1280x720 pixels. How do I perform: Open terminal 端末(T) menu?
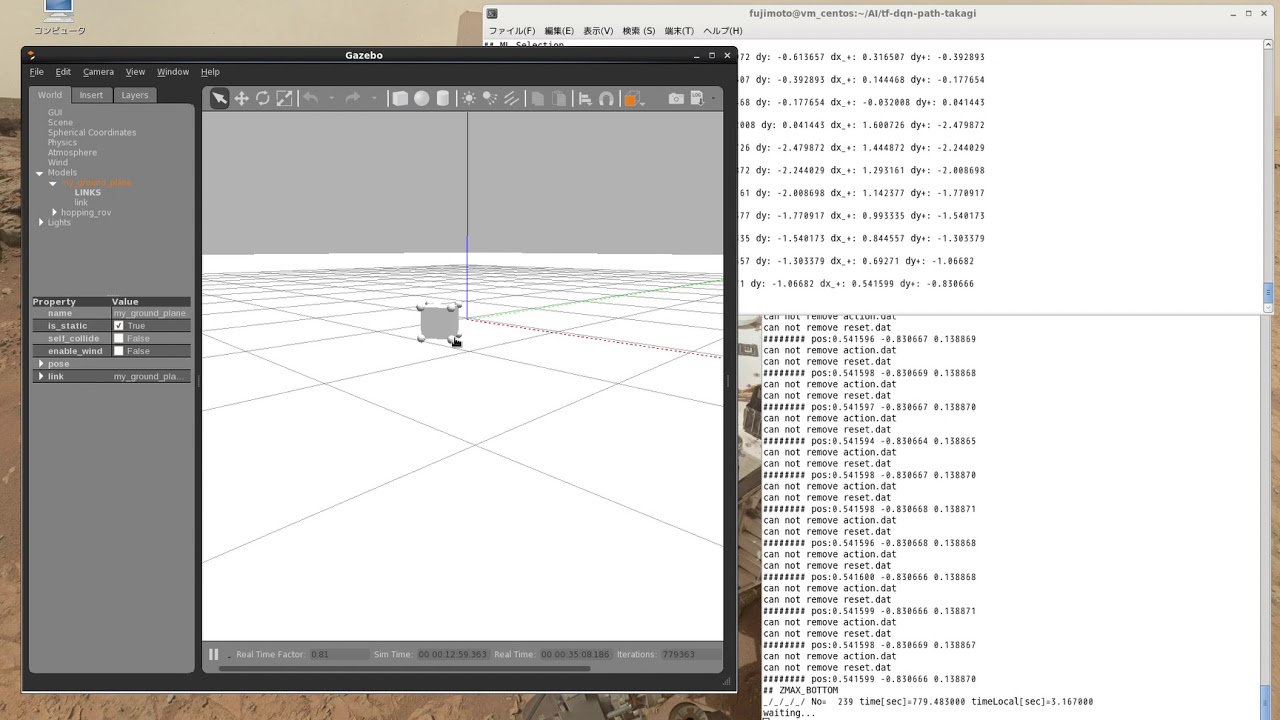coord(679,31)
